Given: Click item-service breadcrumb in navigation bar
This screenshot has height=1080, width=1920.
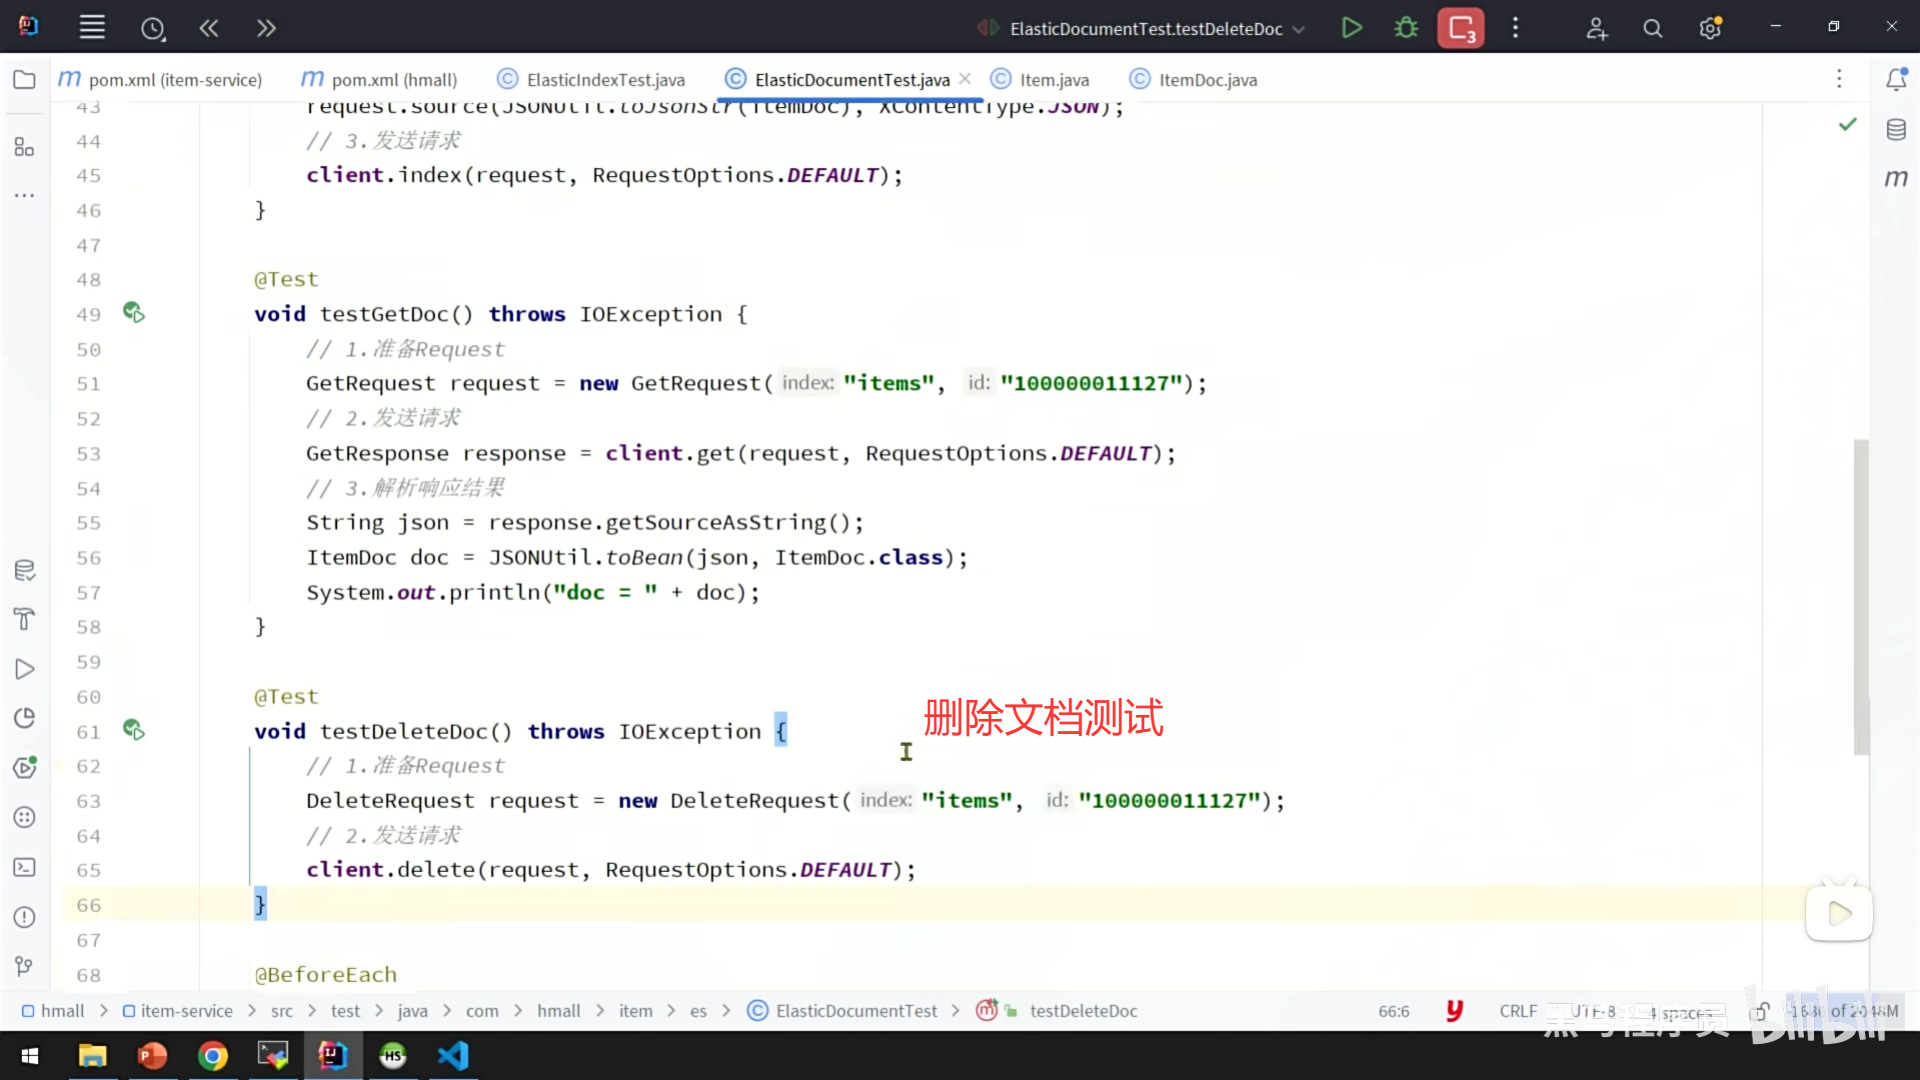Looking at the screenshot, I should pos(186,1011).
